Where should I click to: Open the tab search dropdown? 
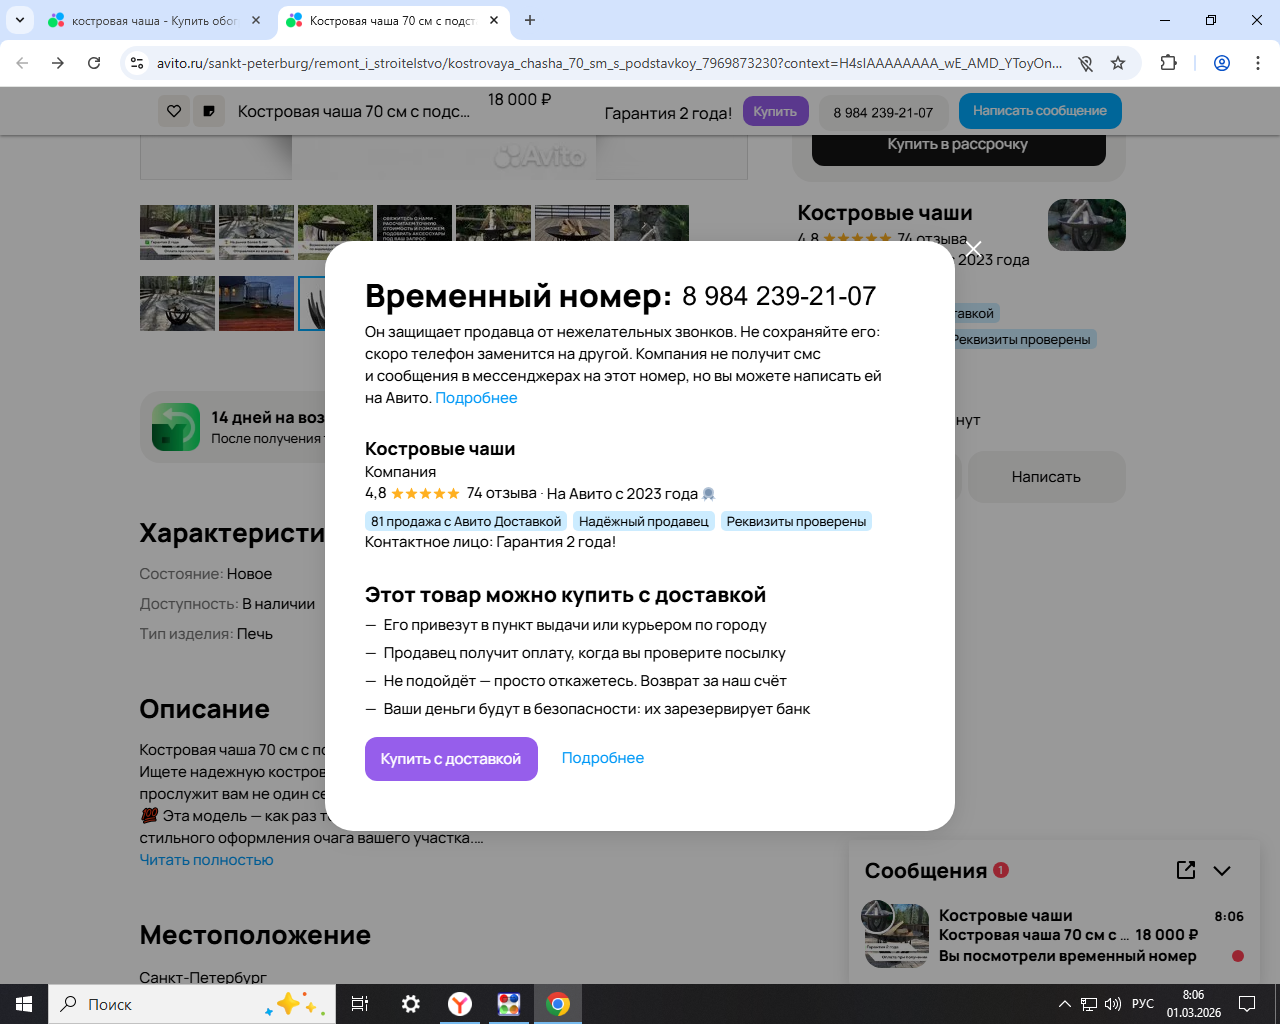20,20
